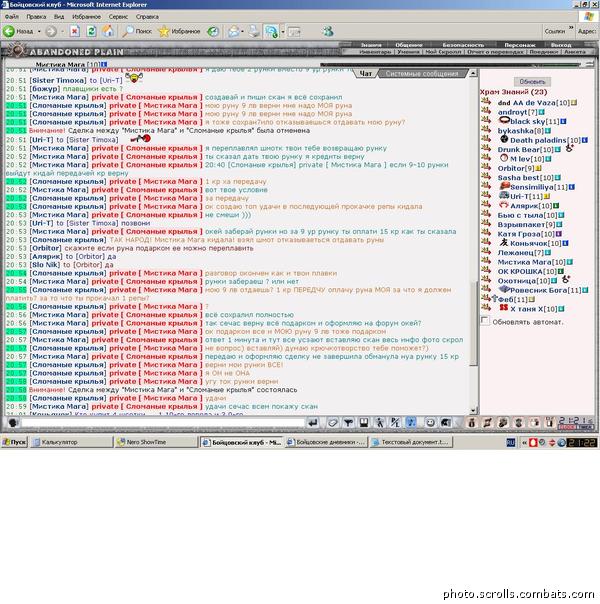Open info icon after Мистика Мага[10] in user list

pyautogui.click(x=570, y=262)
